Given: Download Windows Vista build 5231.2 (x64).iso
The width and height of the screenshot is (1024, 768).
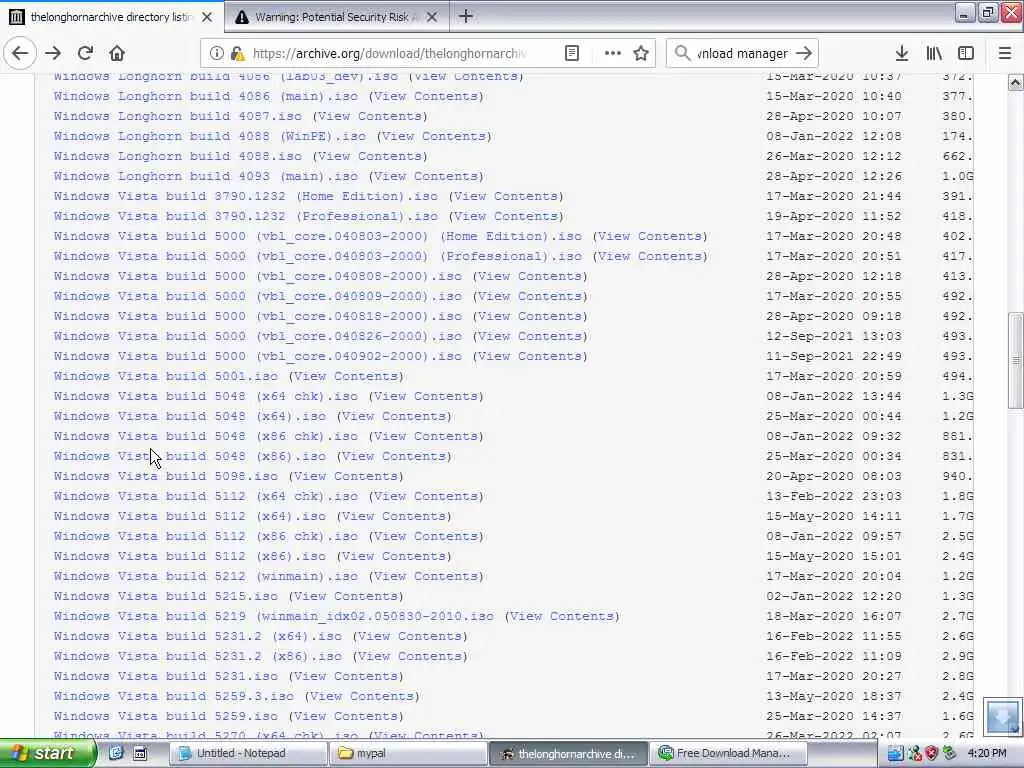Looking at the screenshot, I should click(x=197, y=637).
